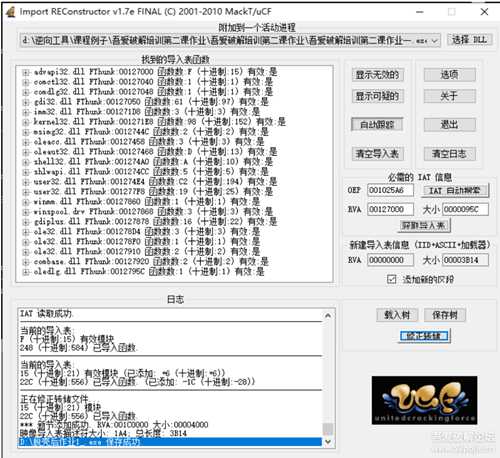Select ole32.dll row with FThunk 00127910
The width and height of the screenshot is (500, 458).
[146, 252]
